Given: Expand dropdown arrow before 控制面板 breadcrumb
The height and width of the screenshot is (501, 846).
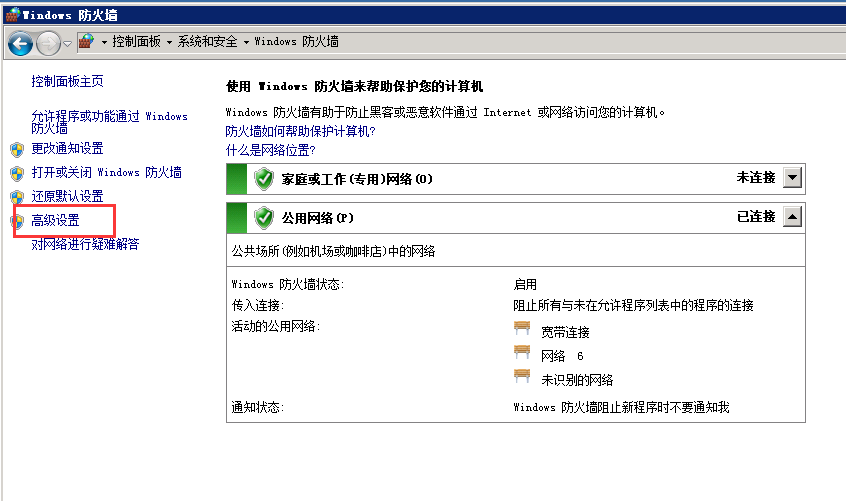Looking at the screenshot, I should point(104,42).
